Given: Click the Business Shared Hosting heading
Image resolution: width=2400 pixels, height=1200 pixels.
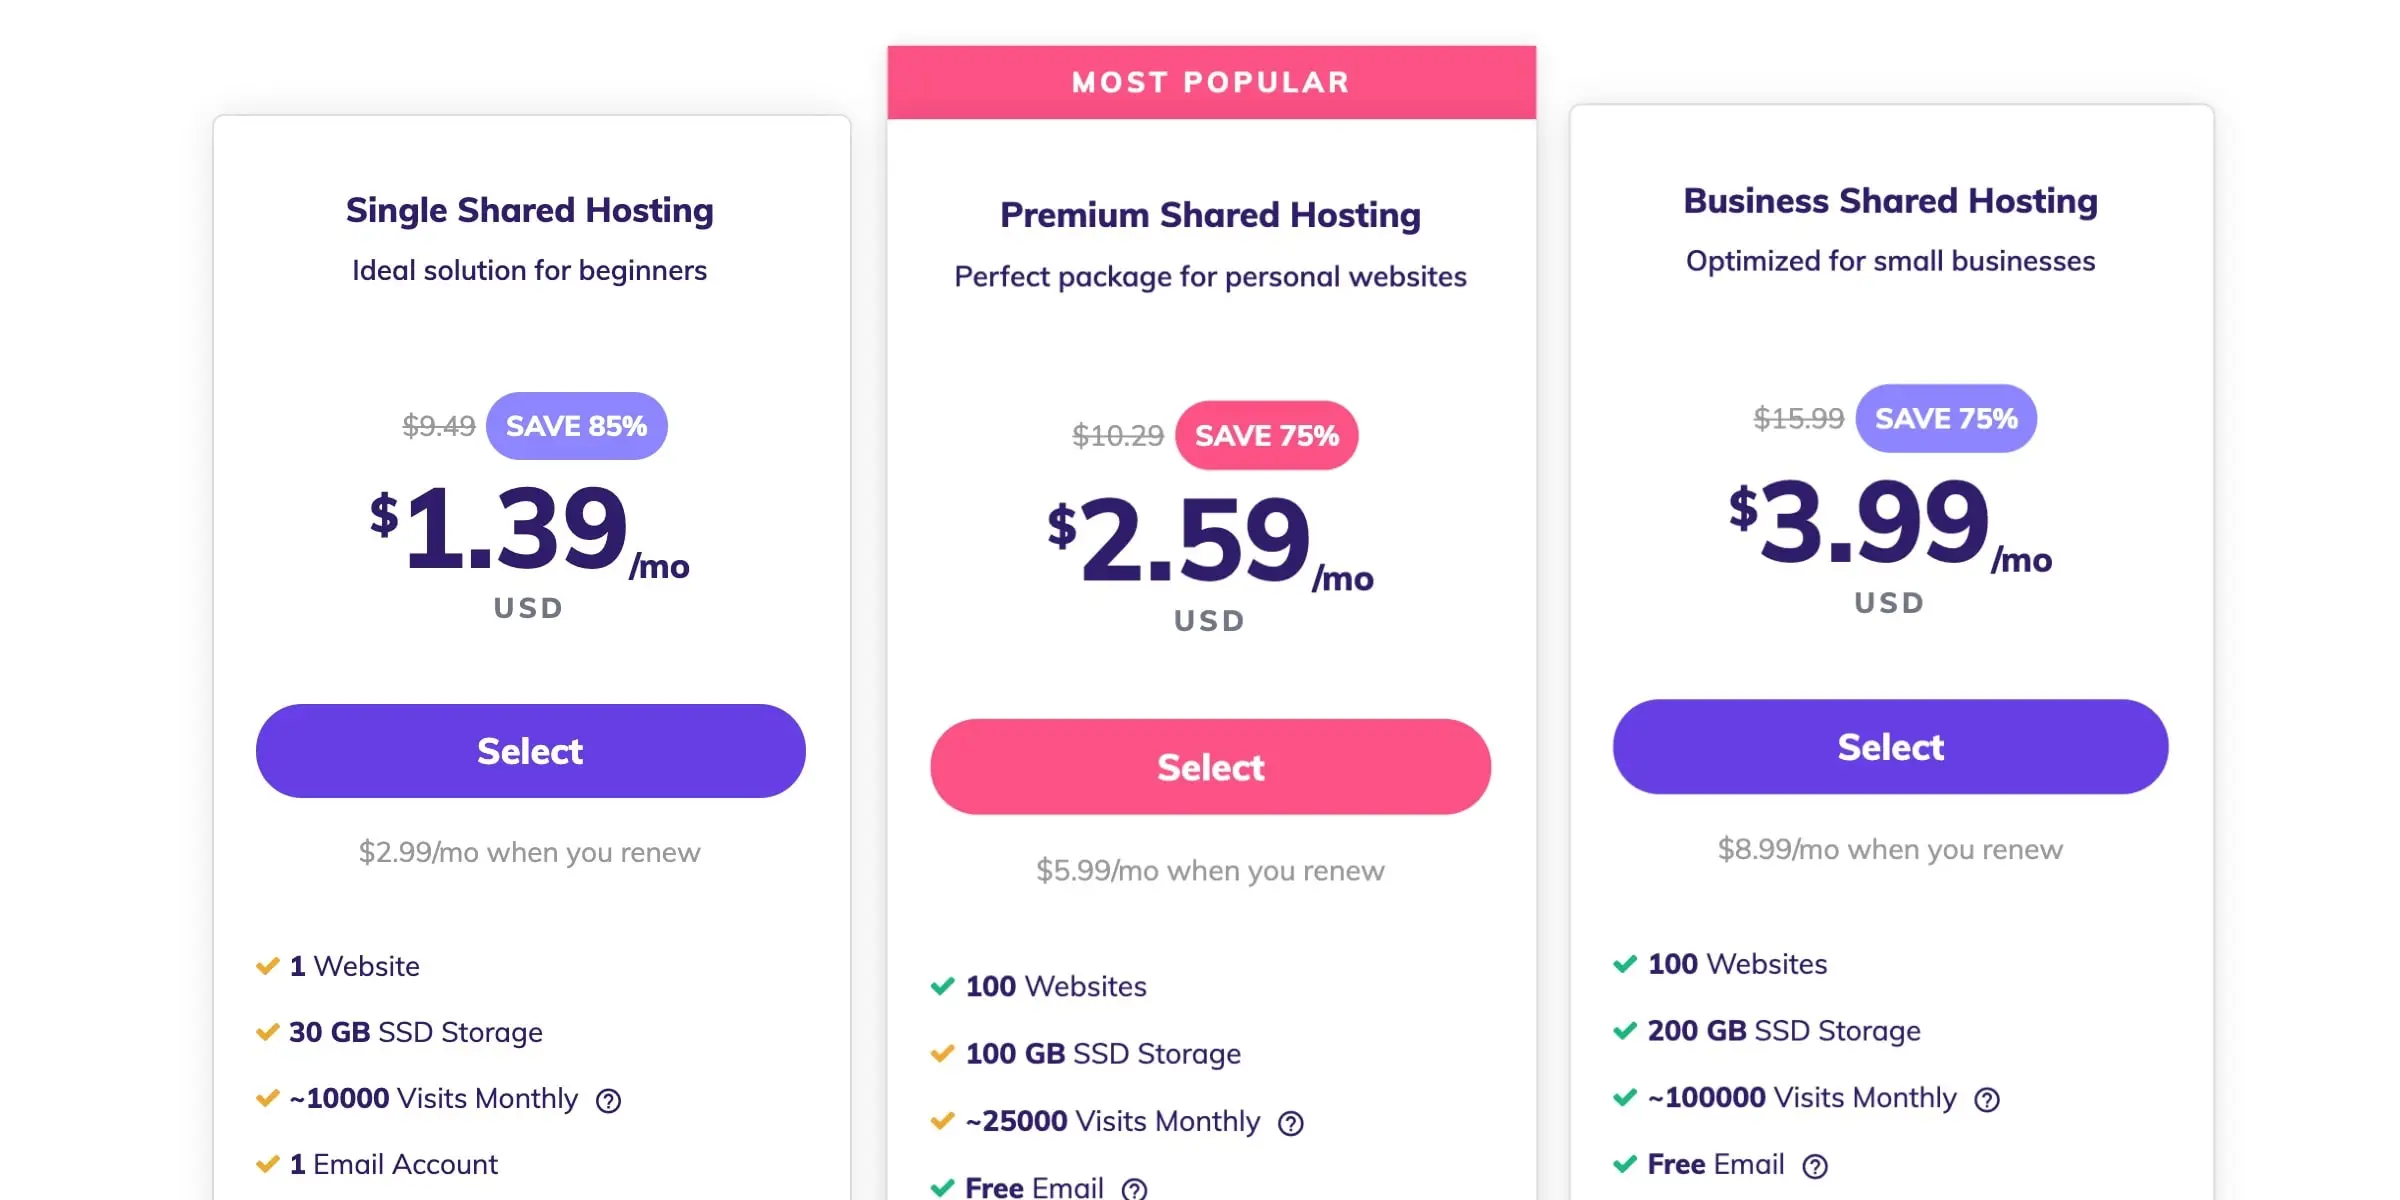Looking at the screenshot, I should click(1890, 201).
